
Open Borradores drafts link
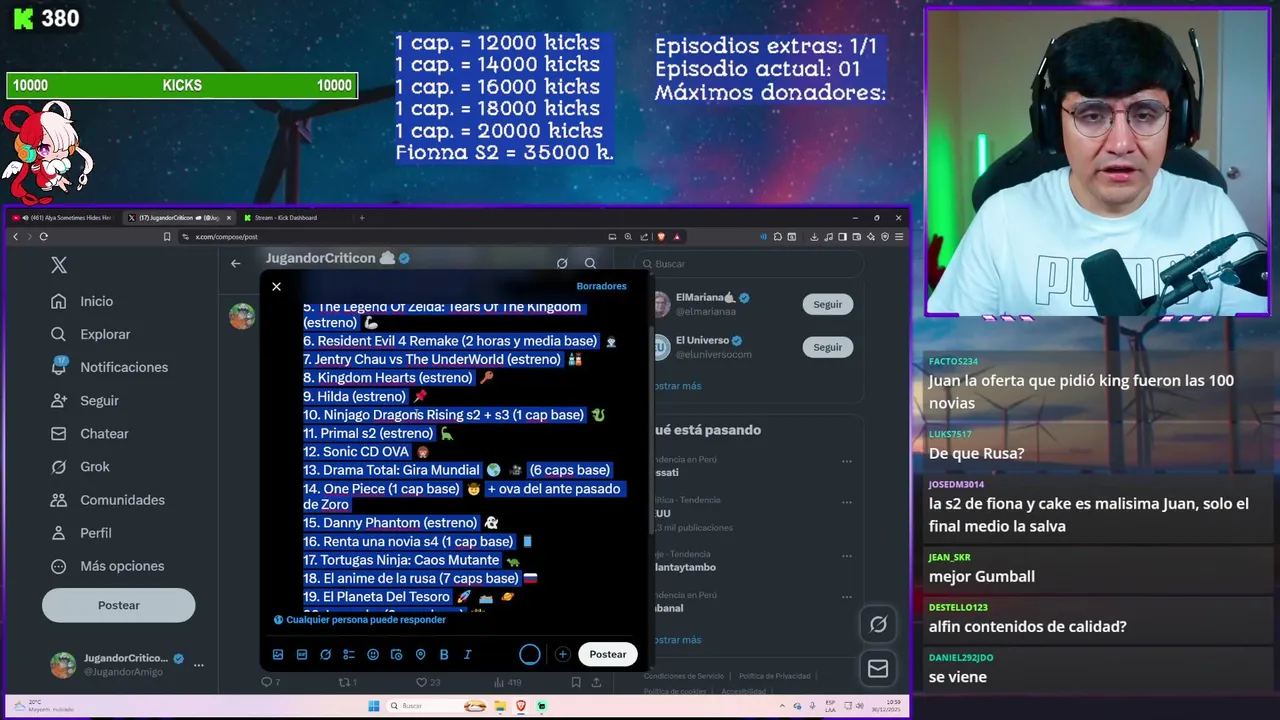point(601,286)
